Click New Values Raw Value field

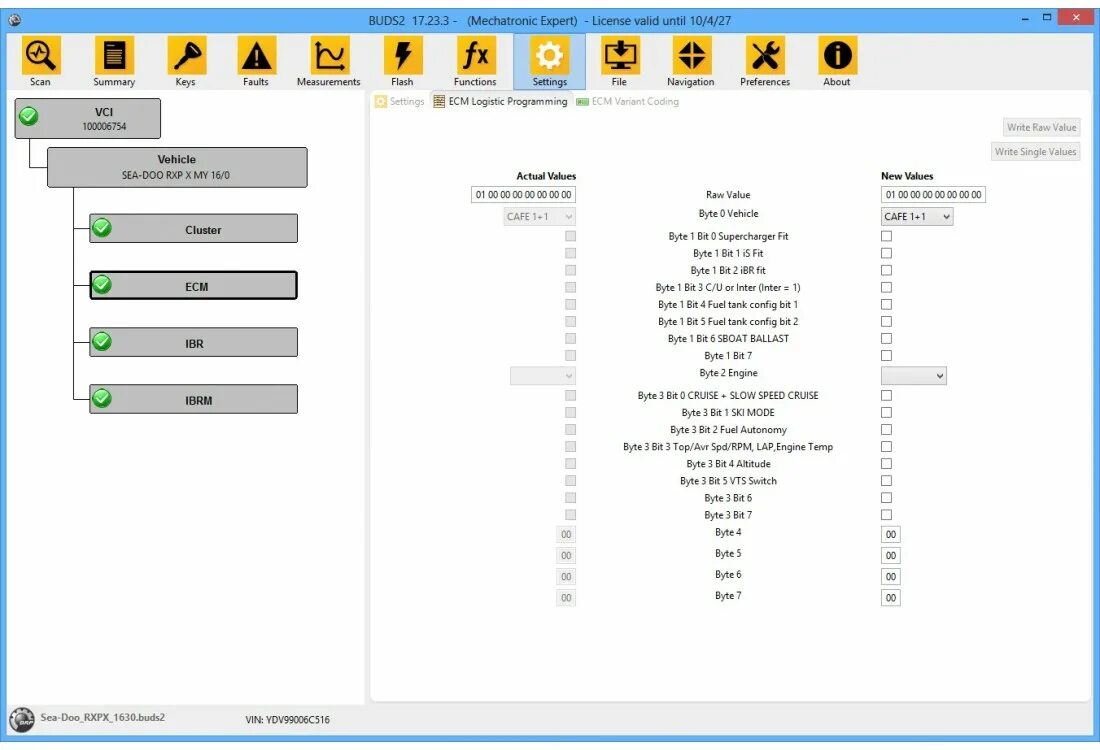coord(933,194)
